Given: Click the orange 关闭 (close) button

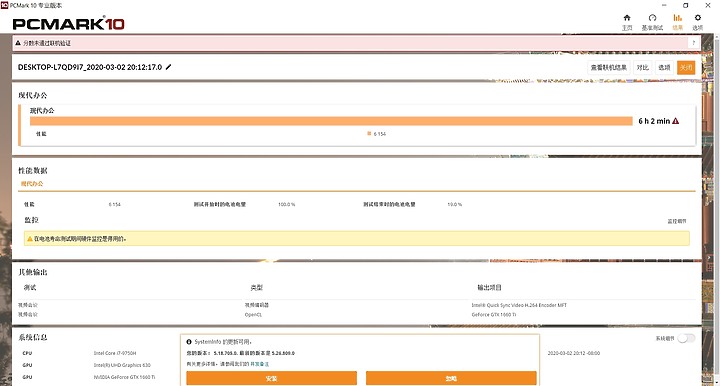Looking at the screenshot, I should (x=686, y=67).
